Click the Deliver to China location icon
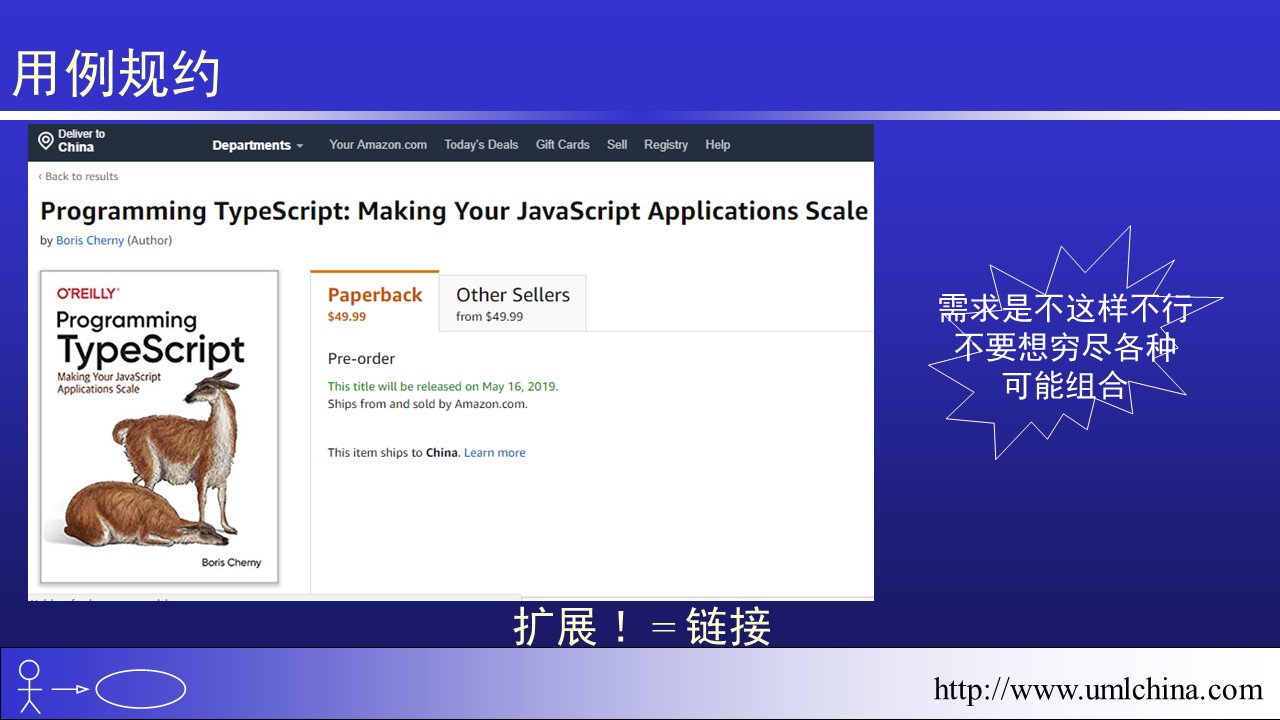The image size is (1280, 720). click(x=45, y=141)
